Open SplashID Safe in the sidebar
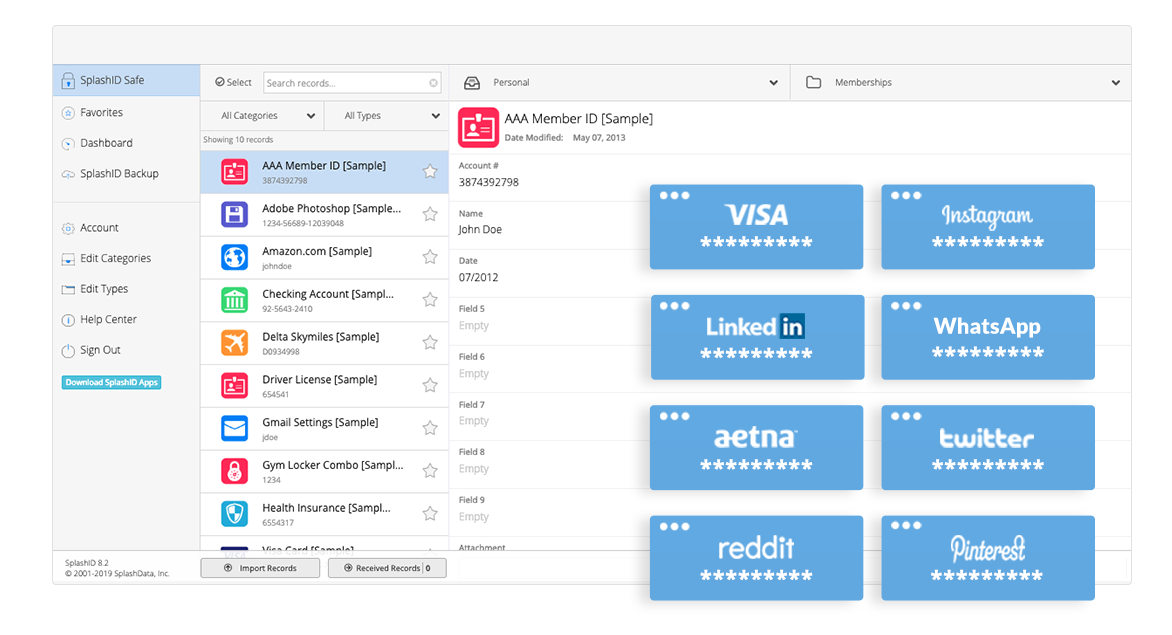Image resolution: width=1172 pixels, height=635 pixels. click(x=126, y=80)
